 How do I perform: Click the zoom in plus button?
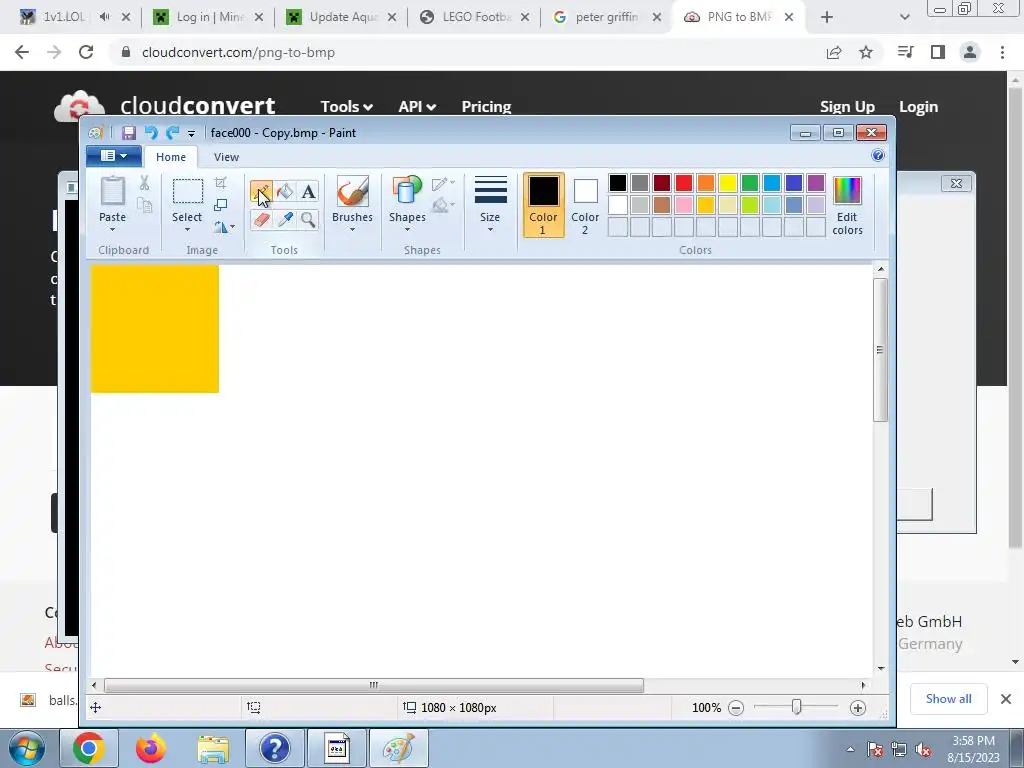(x=858, y=708)
